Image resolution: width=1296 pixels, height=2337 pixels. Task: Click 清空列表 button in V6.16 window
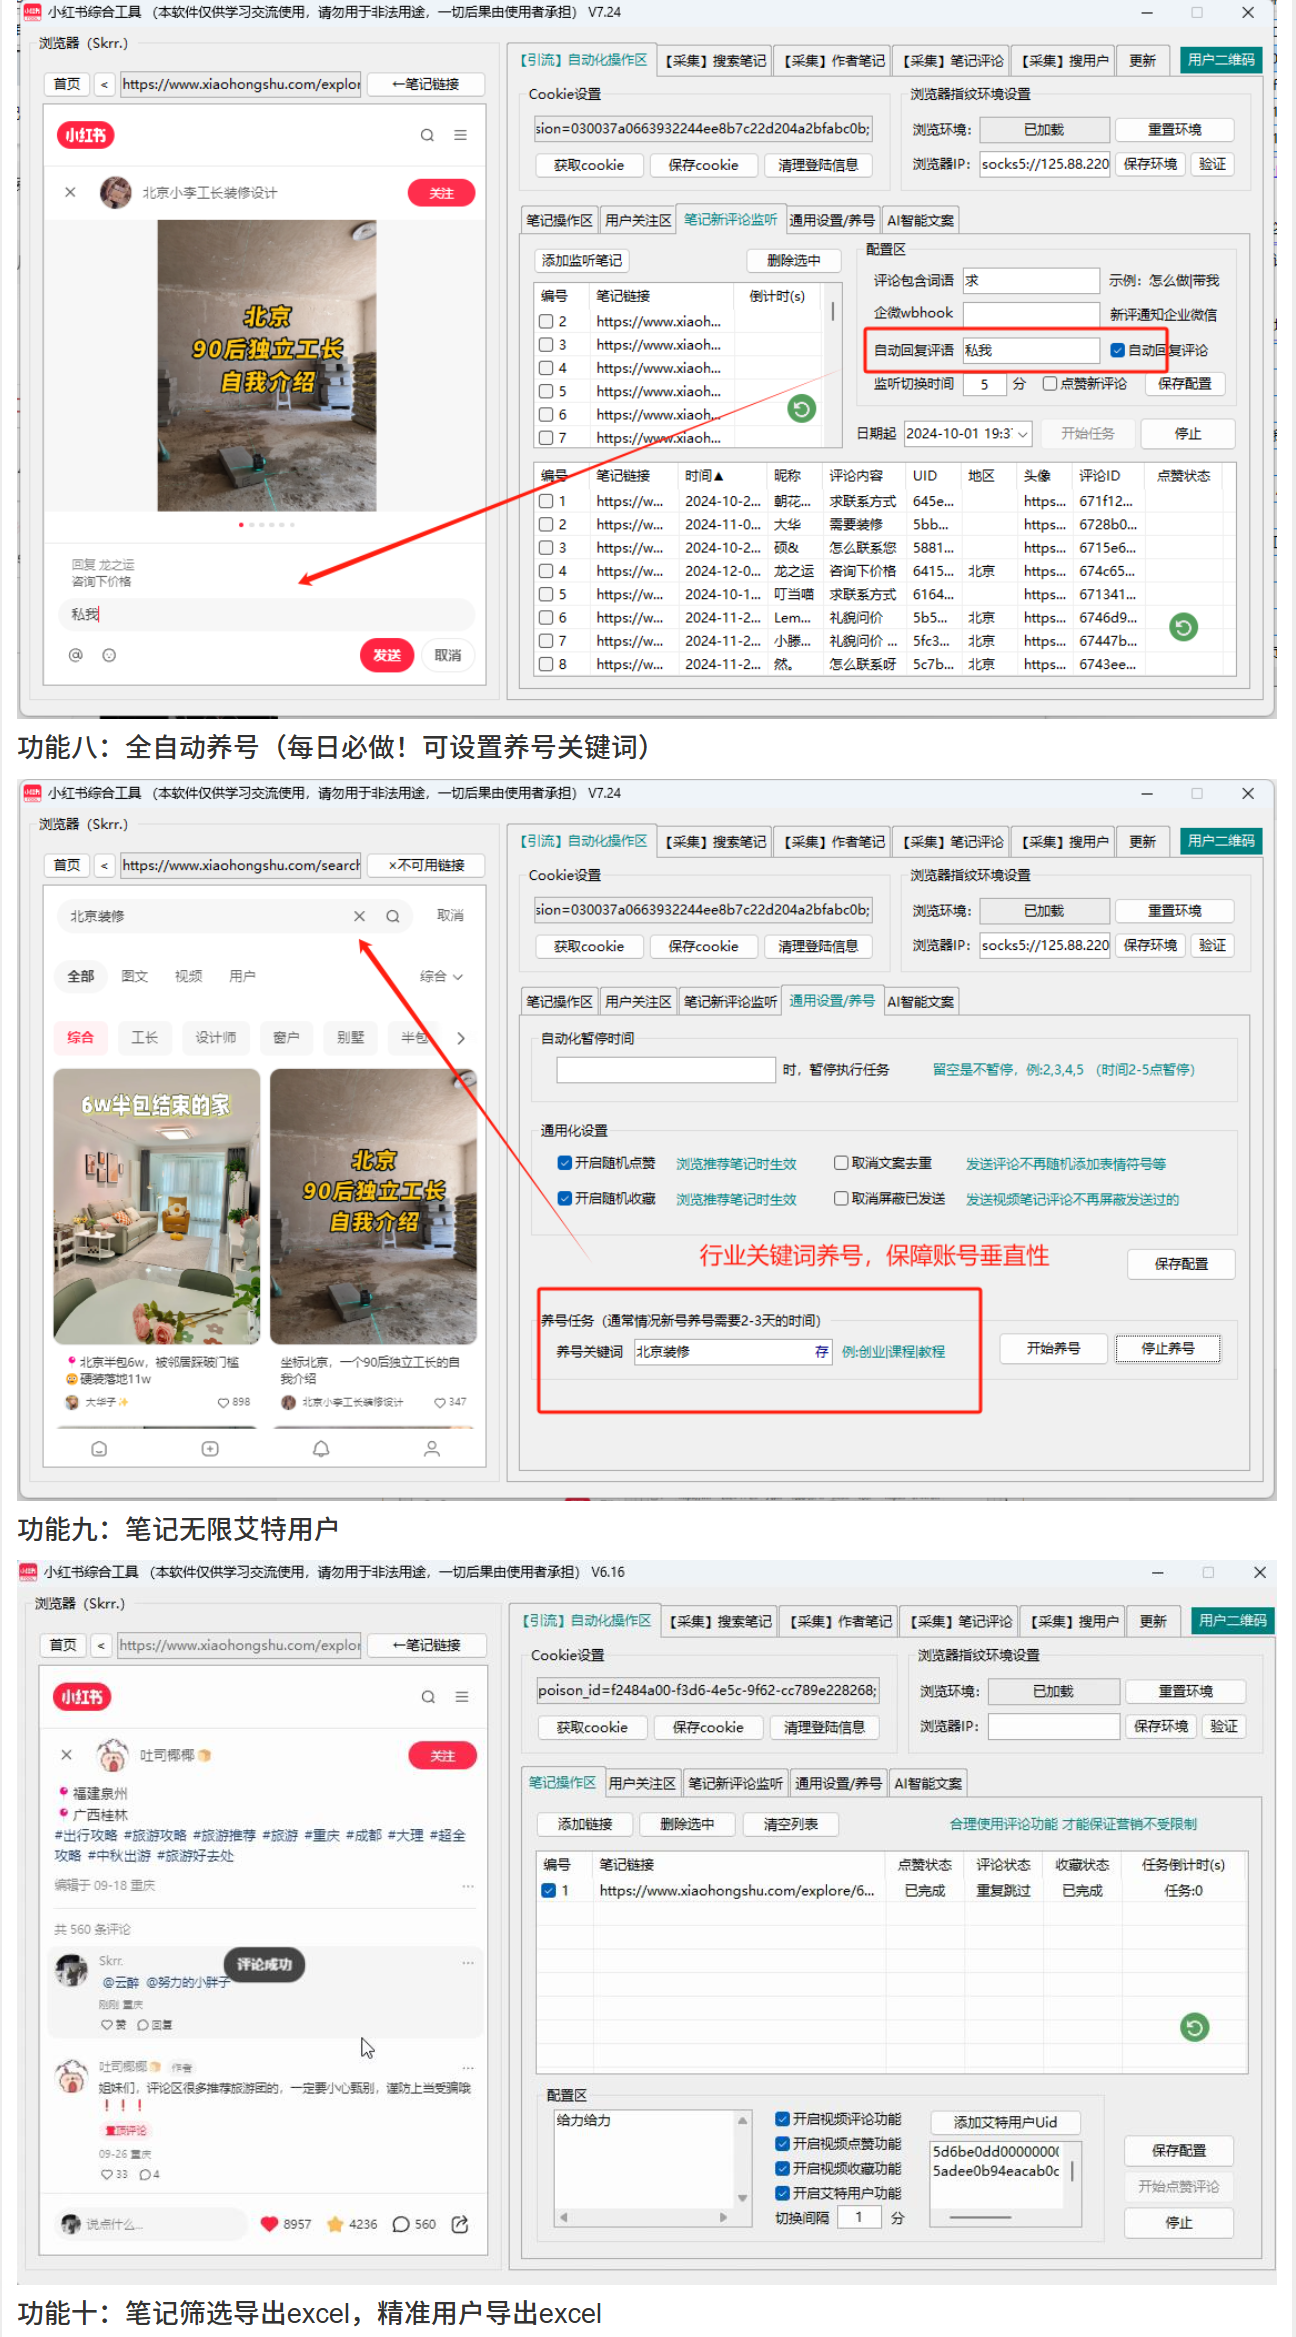(790, 1824)
